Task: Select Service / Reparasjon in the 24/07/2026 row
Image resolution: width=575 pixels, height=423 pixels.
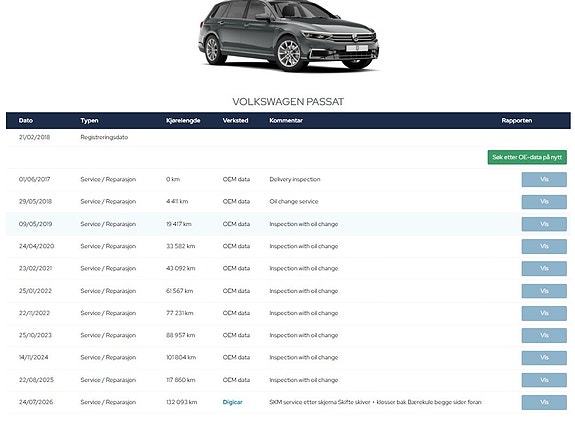Action: [108, 402]
